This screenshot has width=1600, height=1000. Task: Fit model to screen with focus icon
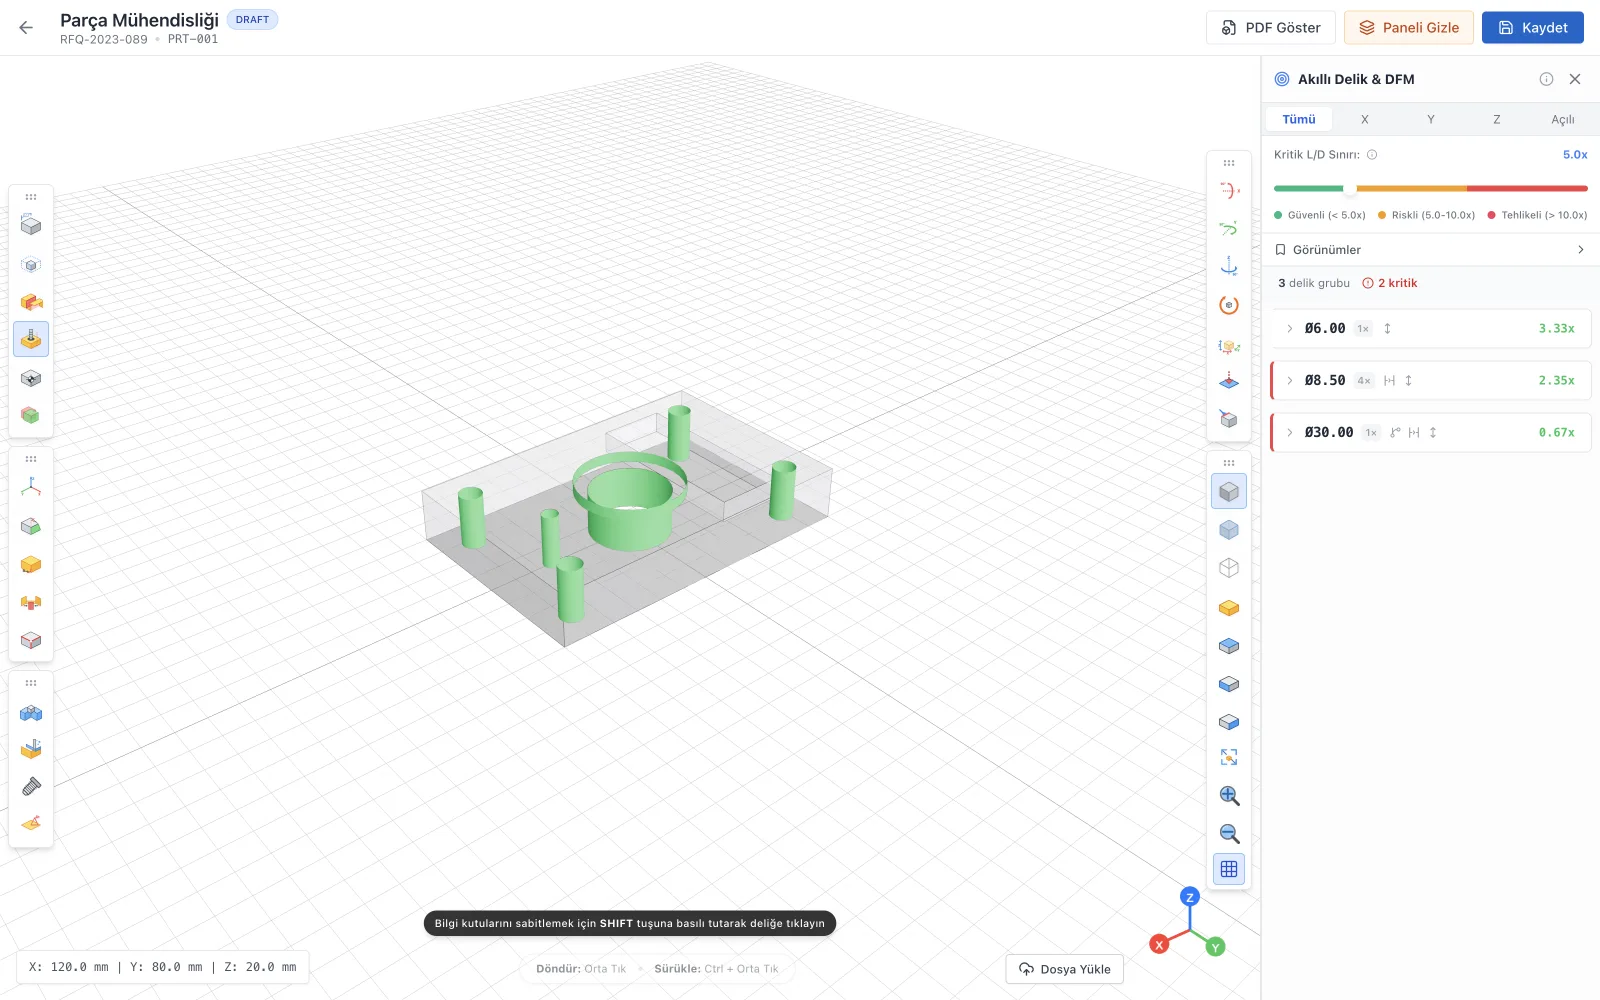1229,757
